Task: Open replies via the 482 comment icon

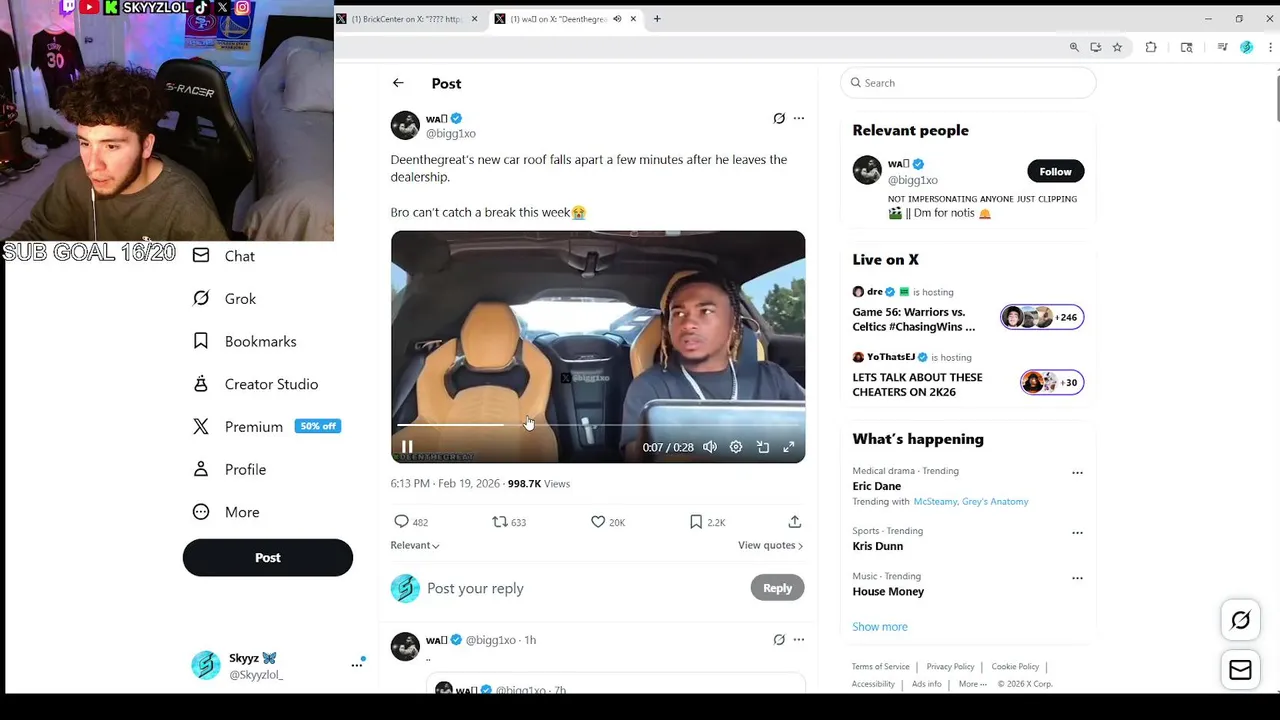Action: 402,522
